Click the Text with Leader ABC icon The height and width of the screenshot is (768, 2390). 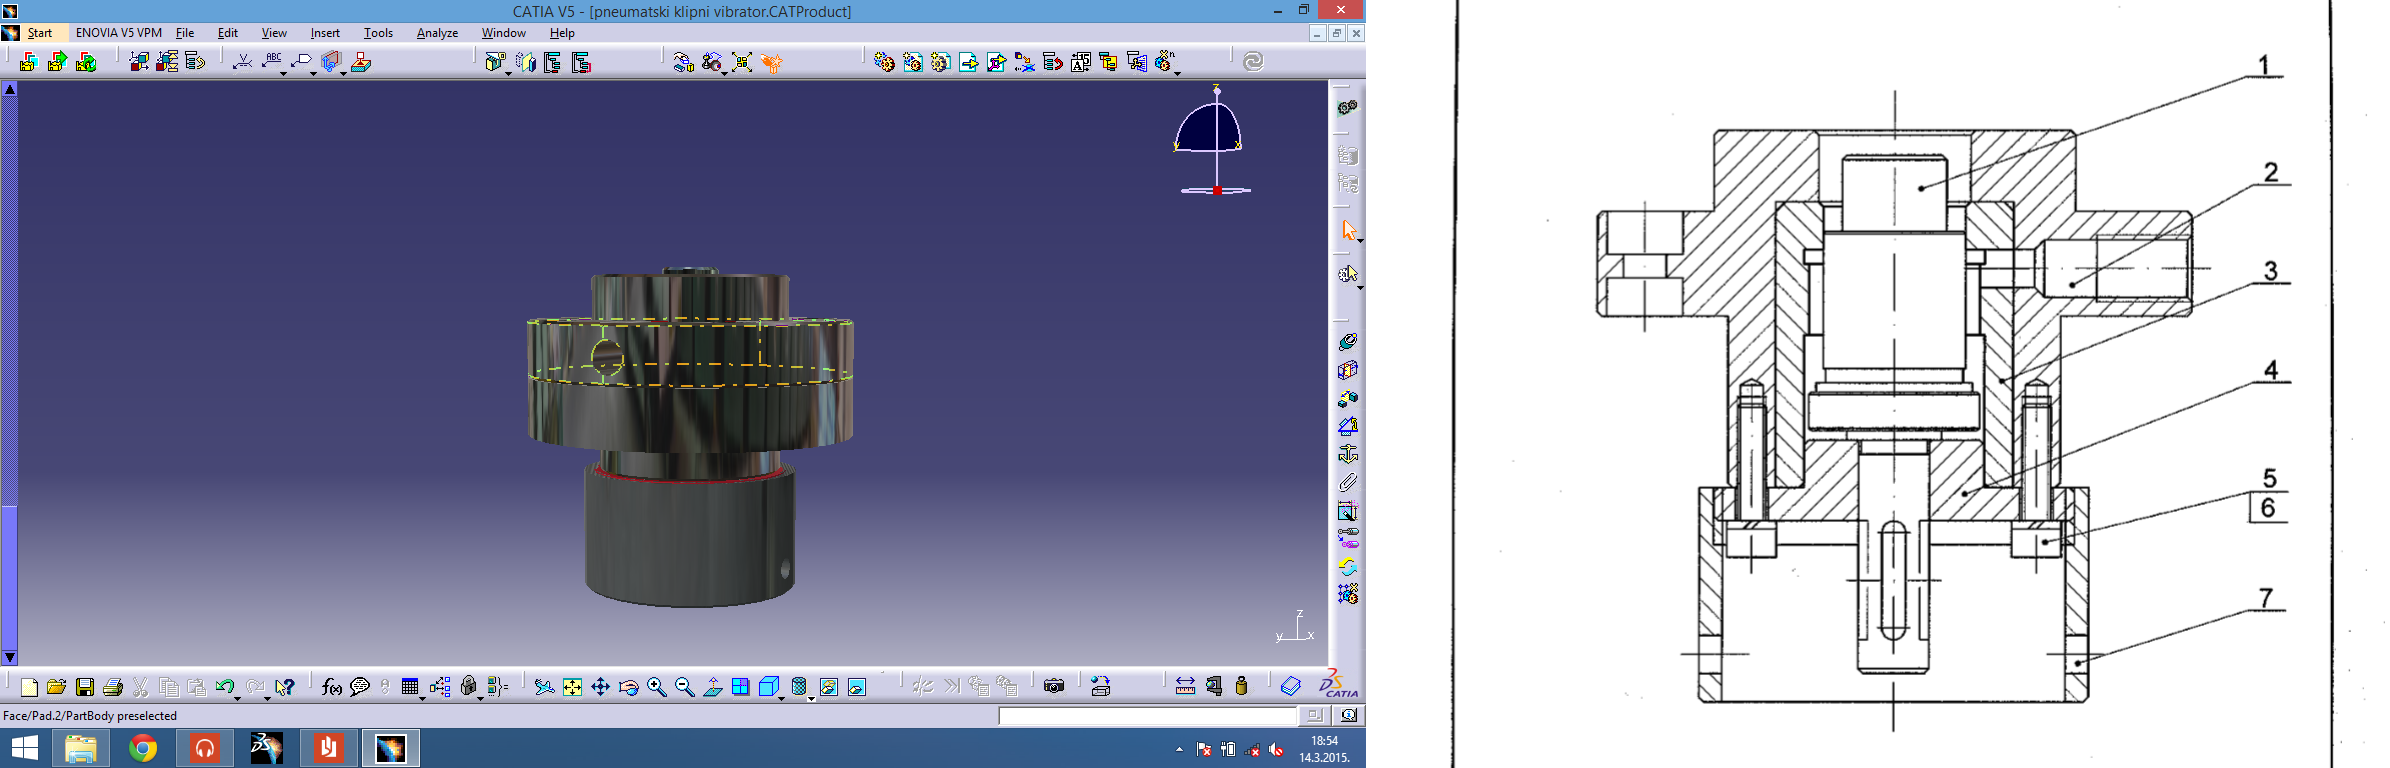(x=271, y=61)
